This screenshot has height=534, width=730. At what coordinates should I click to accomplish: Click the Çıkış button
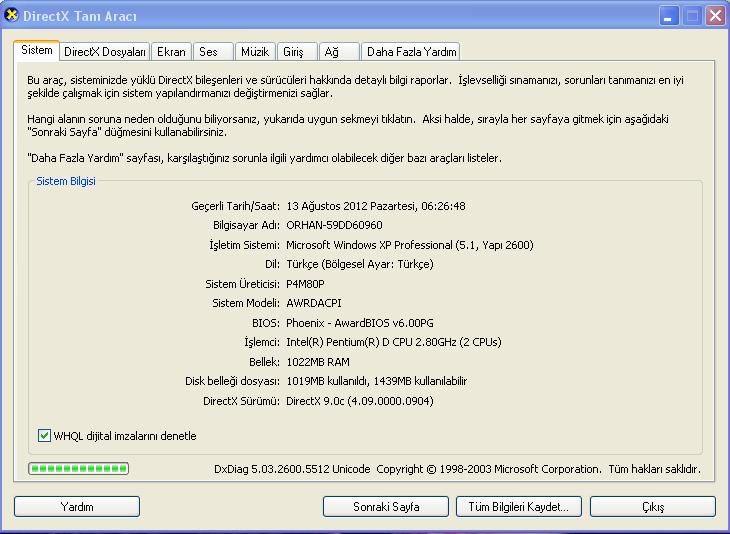(653, 507)
